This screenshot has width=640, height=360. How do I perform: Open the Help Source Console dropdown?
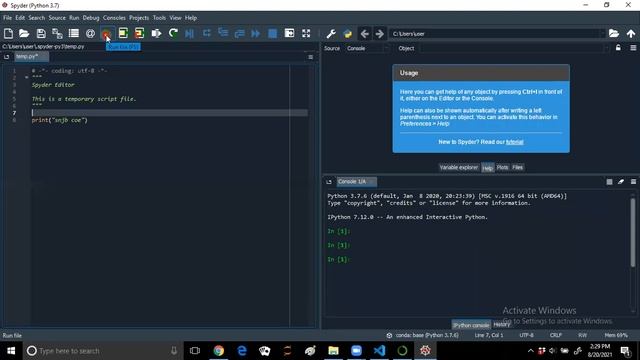[x=368, y=48]
